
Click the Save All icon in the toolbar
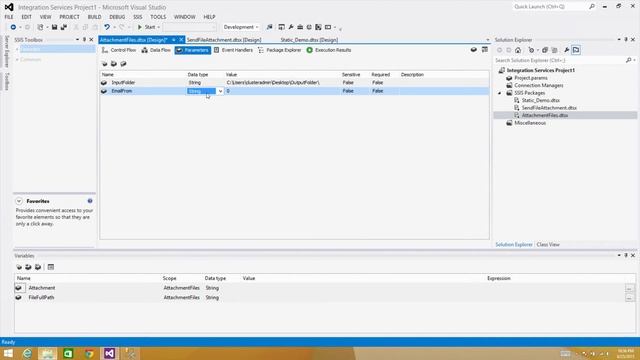point(64,27)
